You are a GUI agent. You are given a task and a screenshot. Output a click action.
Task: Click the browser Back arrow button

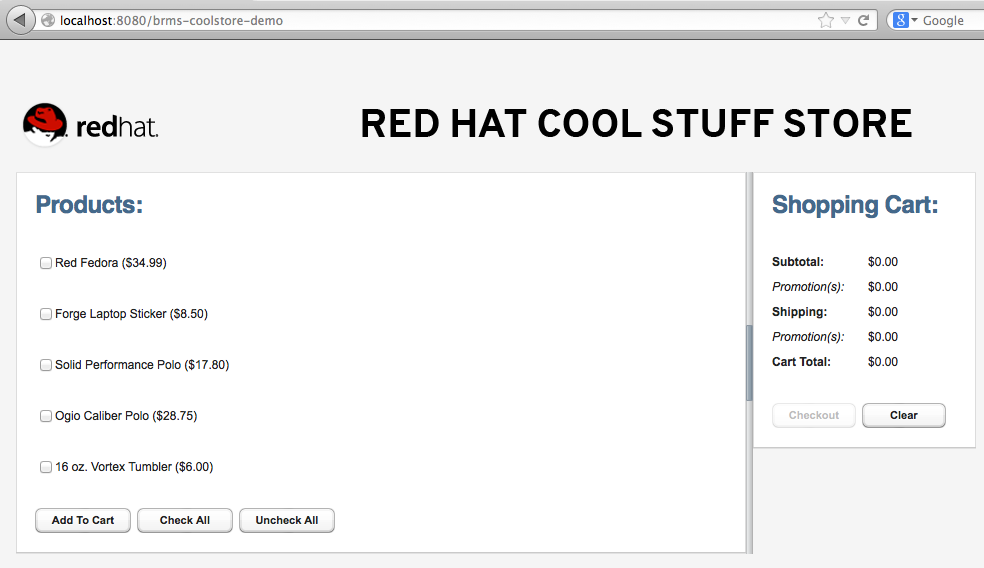pyautogui.click(x=20, y=20)
